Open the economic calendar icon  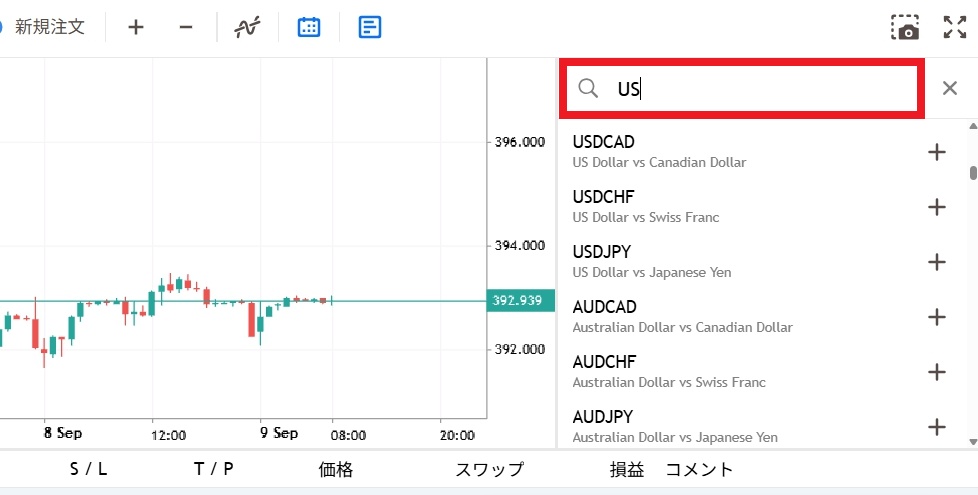(309, 27)
